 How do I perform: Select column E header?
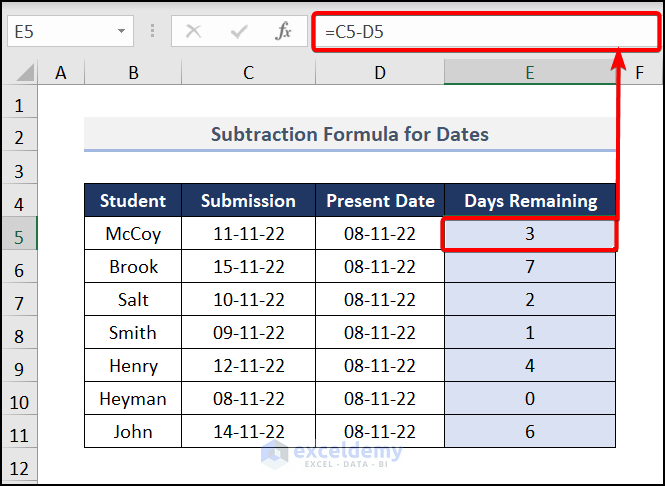point(529,72)
